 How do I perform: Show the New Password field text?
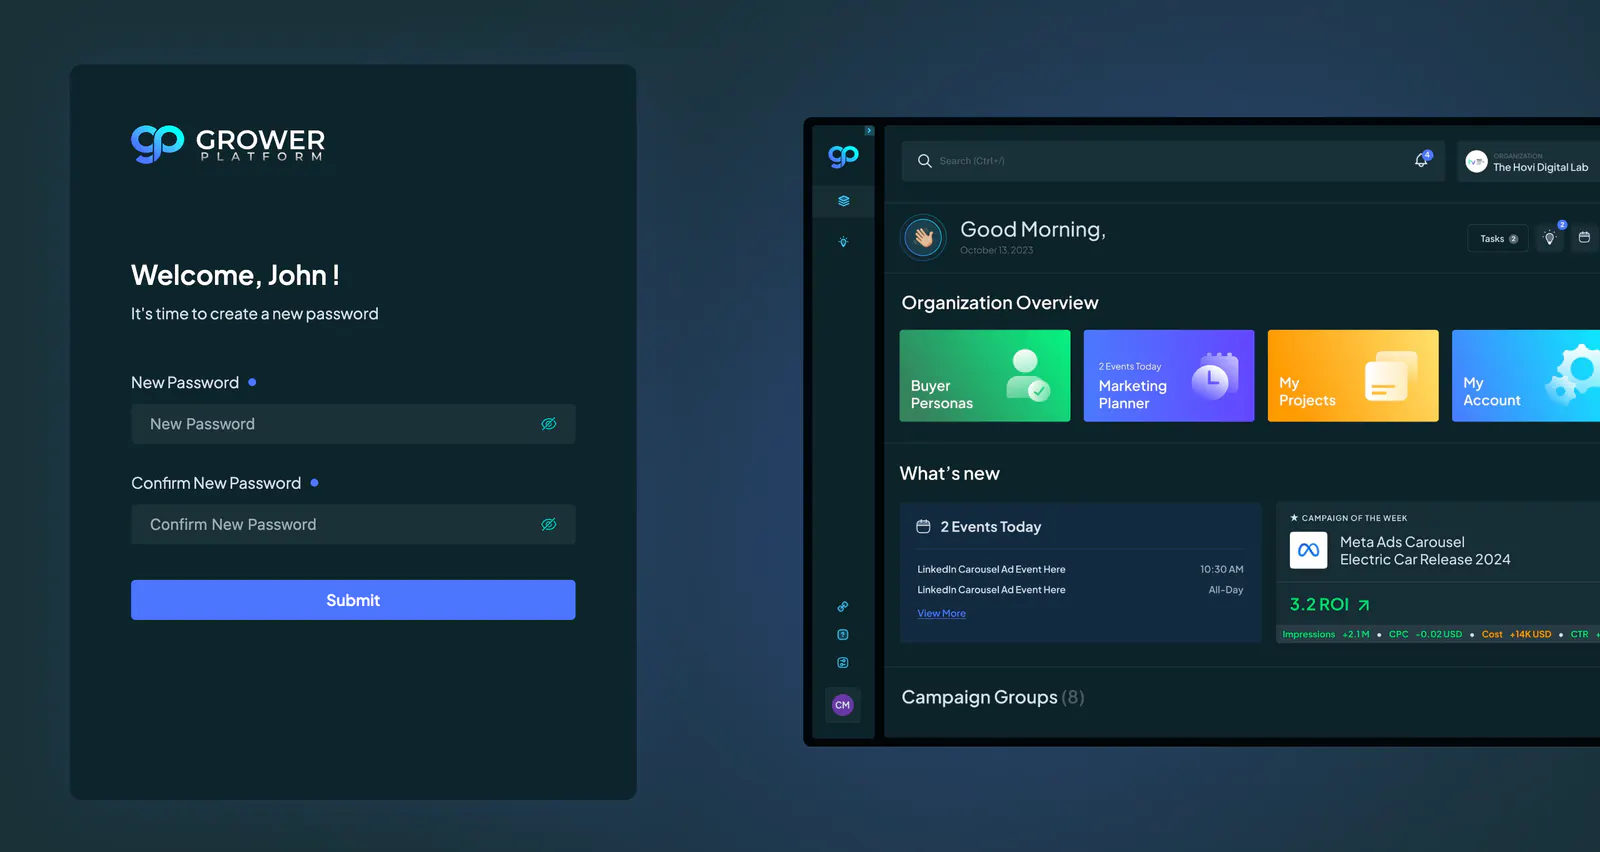click(549, 424)
